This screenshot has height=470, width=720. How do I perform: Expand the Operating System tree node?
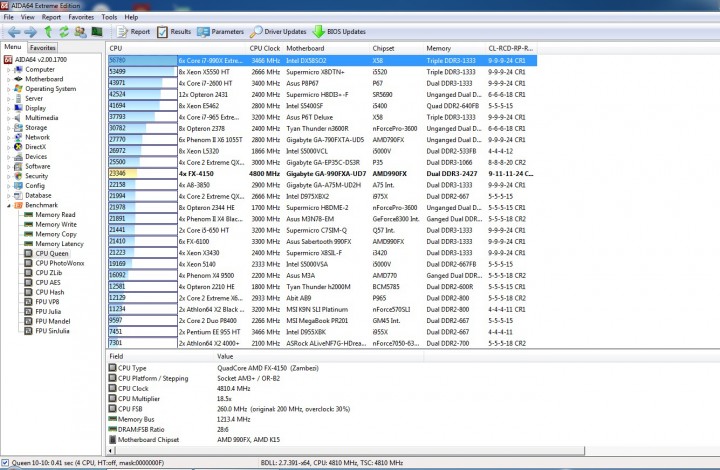(8, 89)
